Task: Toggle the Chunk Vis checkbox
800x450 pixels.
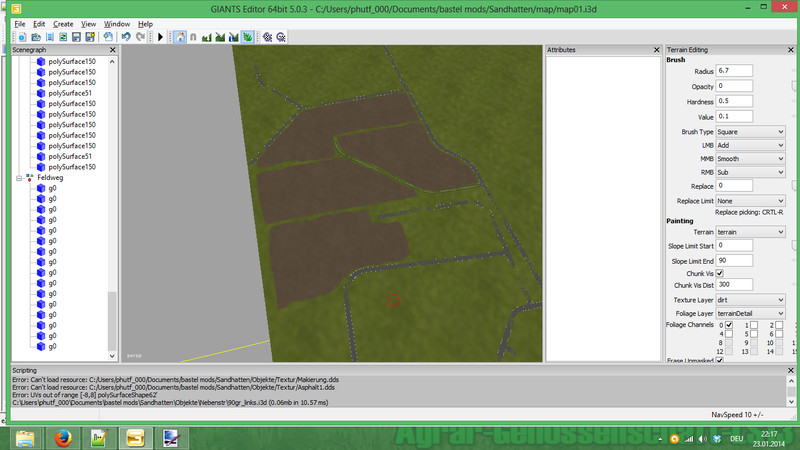Action: coord(719,273)
